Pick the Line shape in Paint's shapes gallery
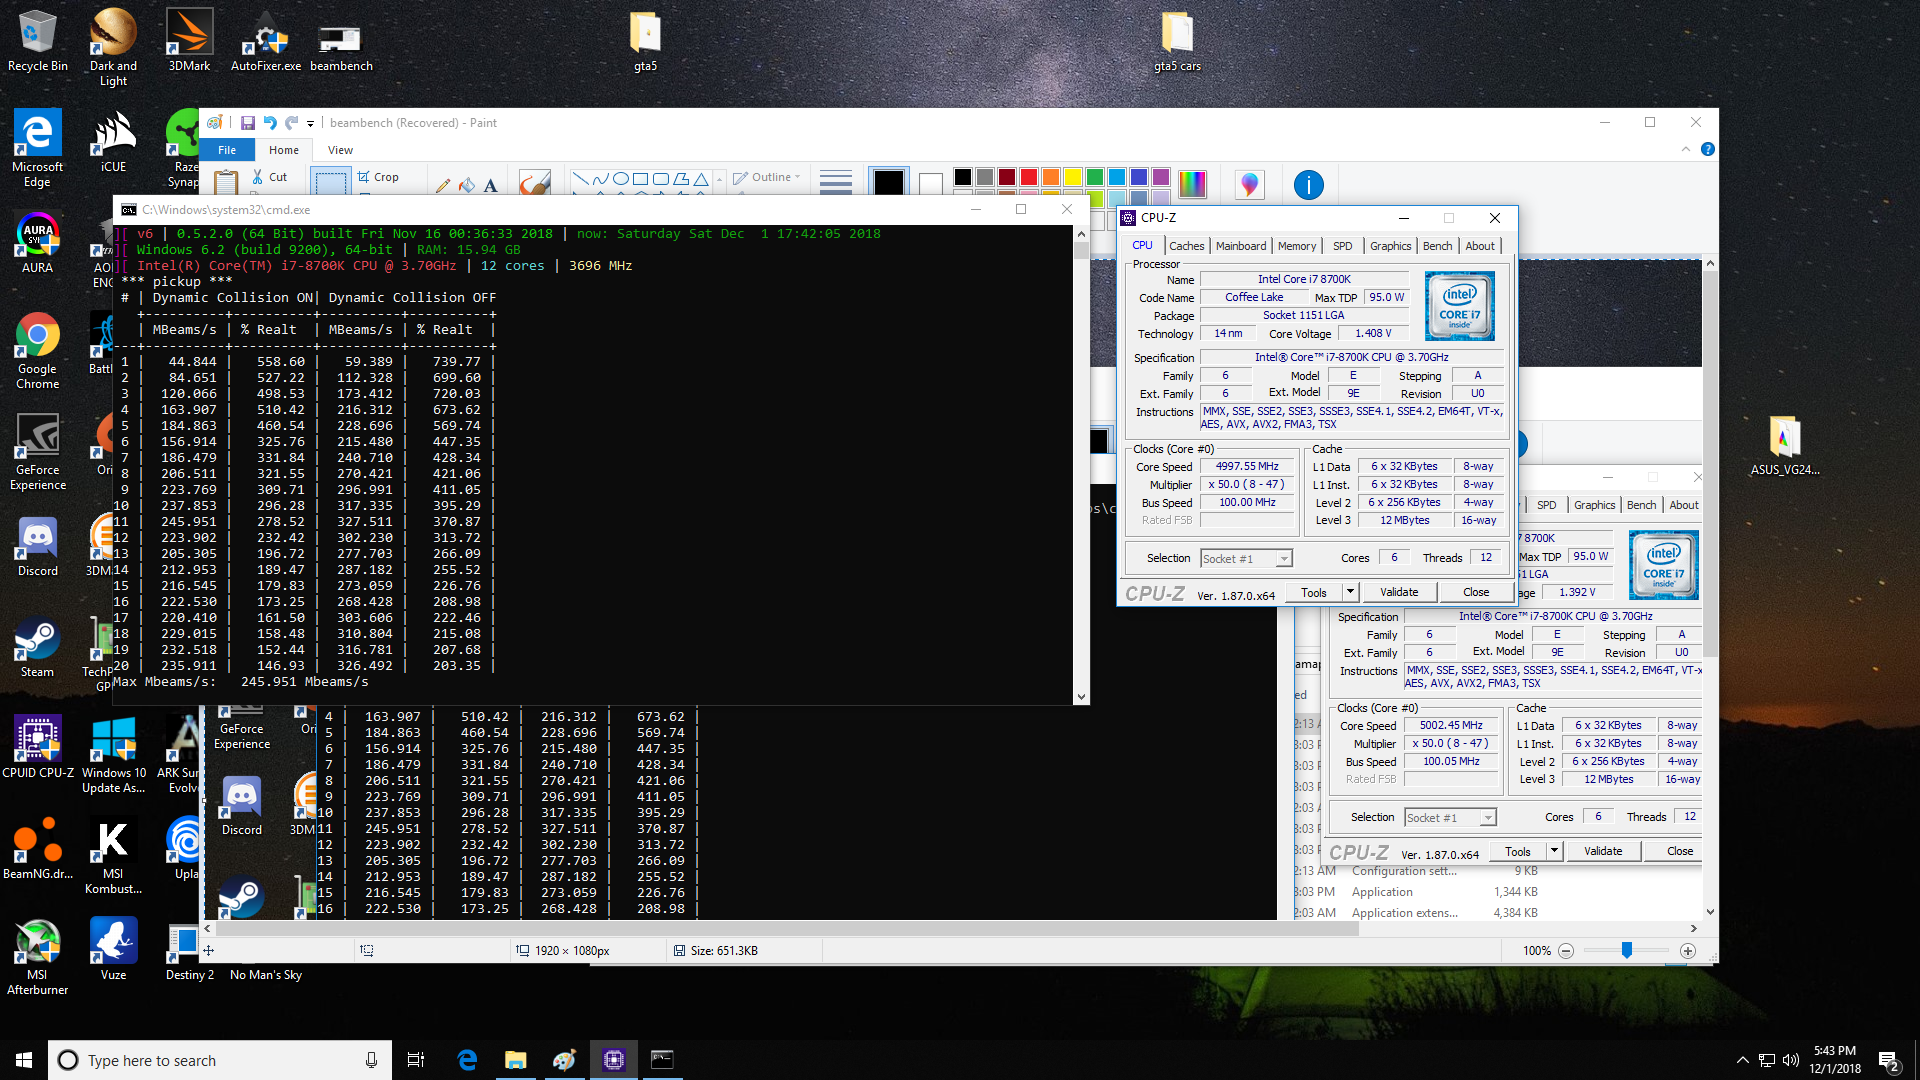Image resolution: width=1920 pixels, height=1080 pixels. click(580, 179)
